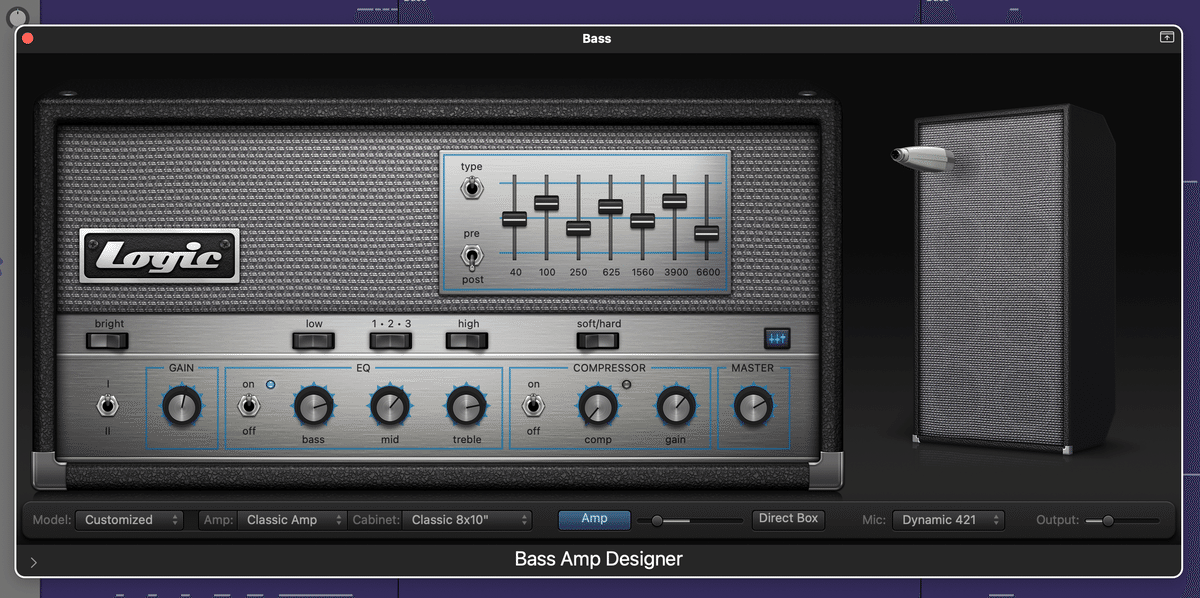The width and height of the screenshot is (1200, 598).
Task: Click the 100 Hz graphic EQ fader
Action: click(546, 202)
